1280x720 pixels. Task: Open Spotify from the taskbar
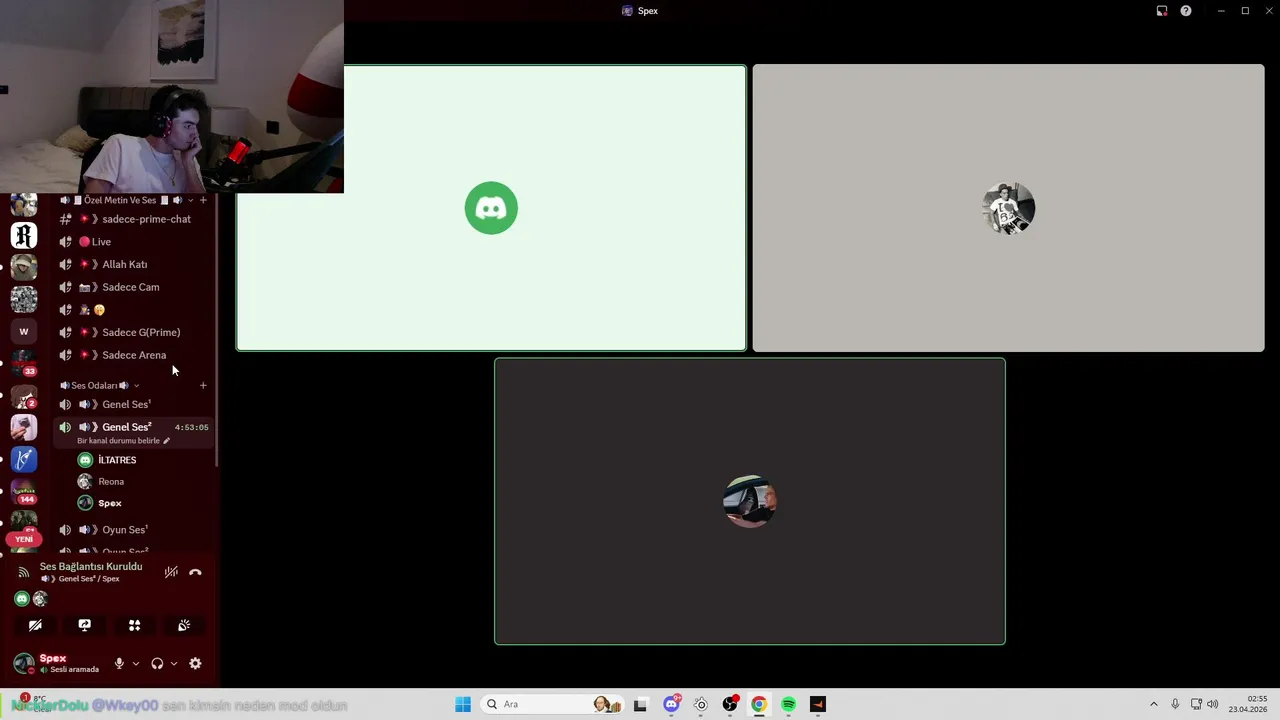coord(789,704)
